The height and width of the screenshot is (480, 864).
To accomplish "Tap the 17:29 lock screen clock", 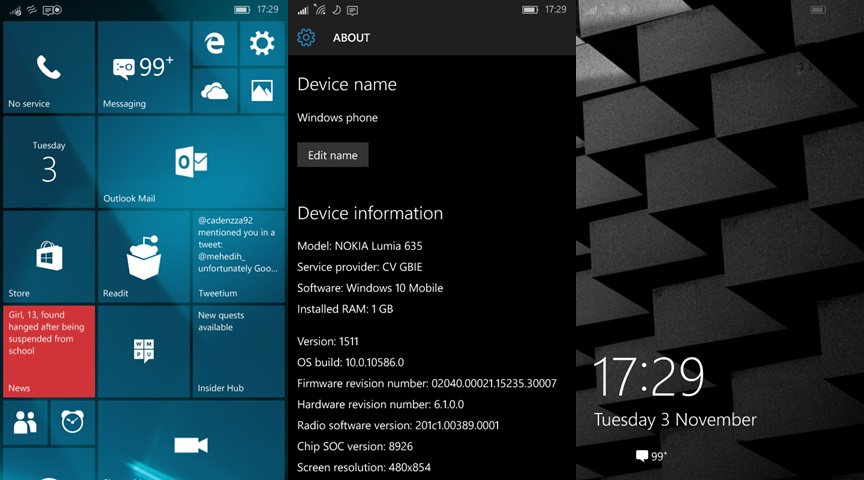I will point(649,376).
